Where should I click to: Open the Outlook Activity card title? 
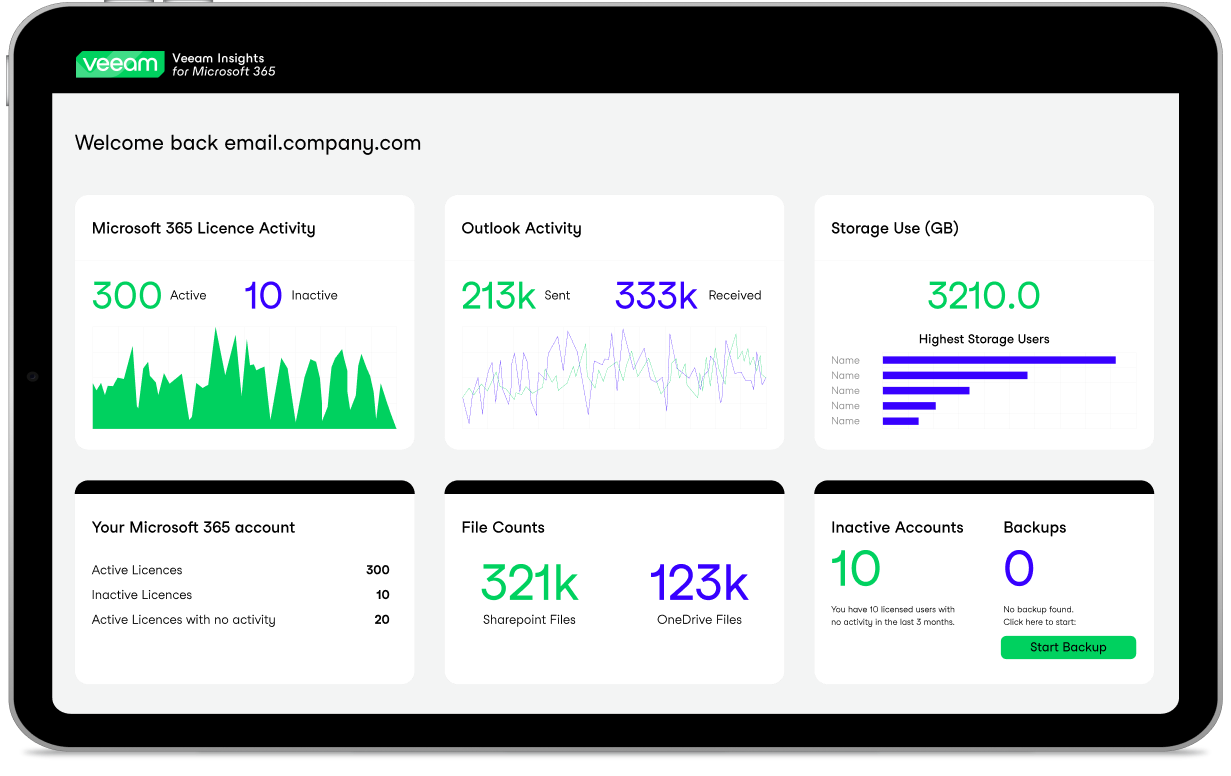[521, 228]
